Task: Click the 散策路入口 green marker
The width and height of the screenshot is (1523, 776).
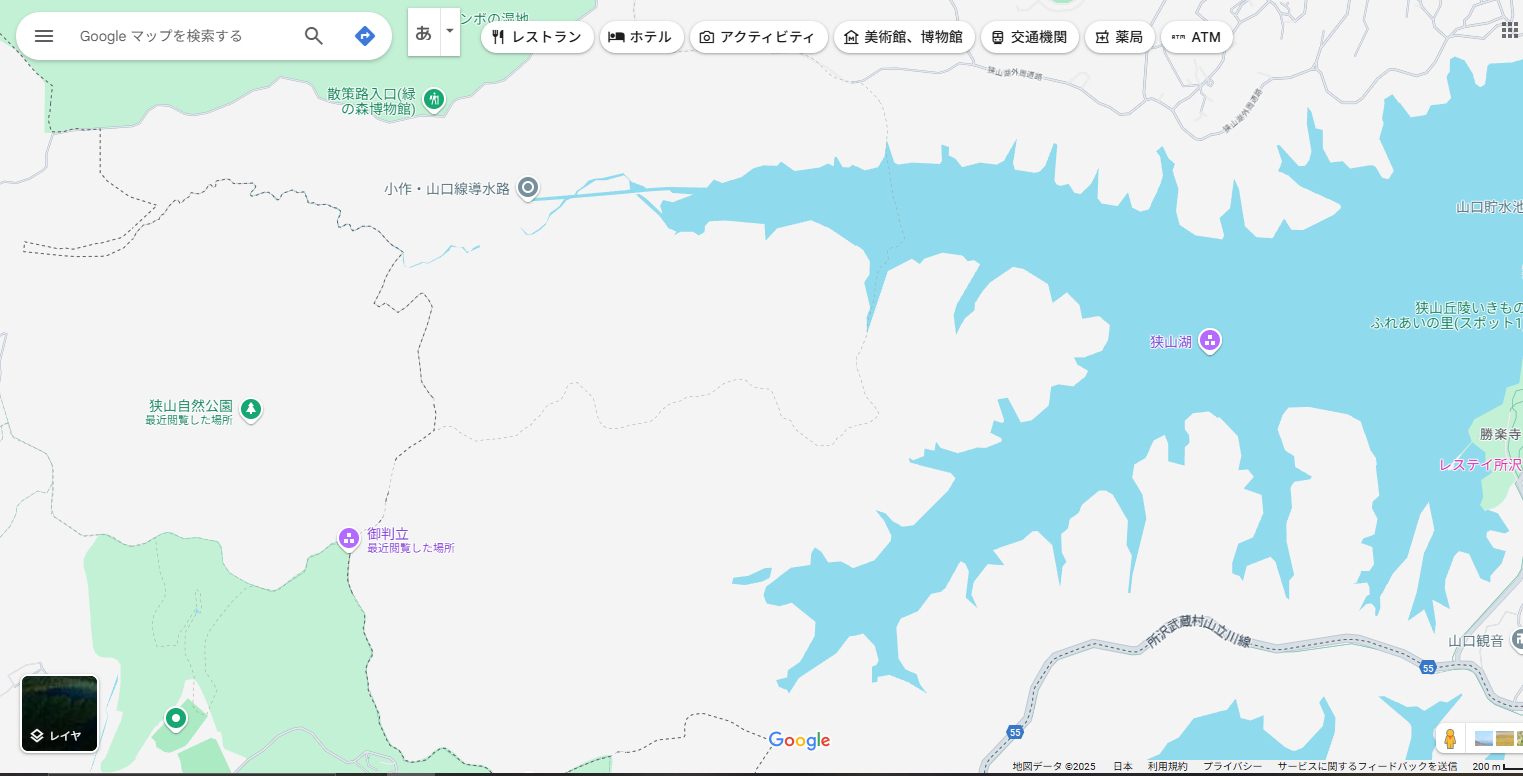Action: click(x=435, y=99)
